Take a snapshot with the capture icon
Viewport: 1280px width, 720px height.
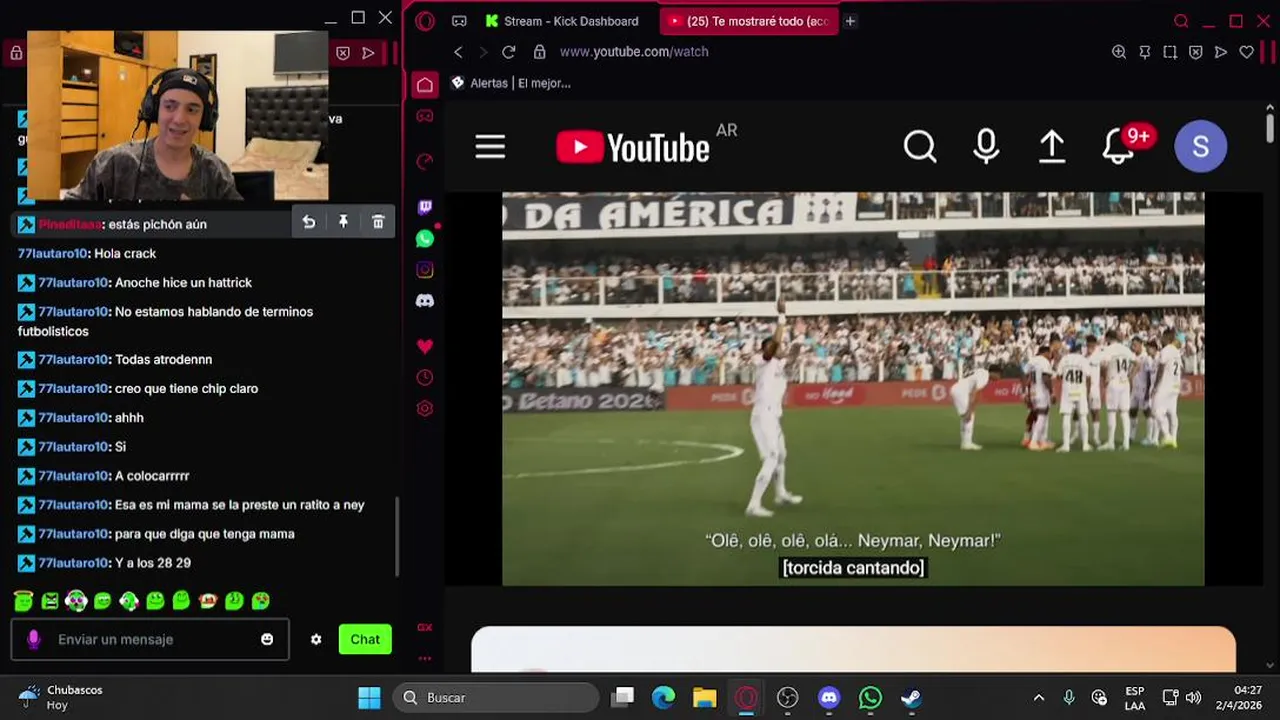click(x=1170, y=52)
